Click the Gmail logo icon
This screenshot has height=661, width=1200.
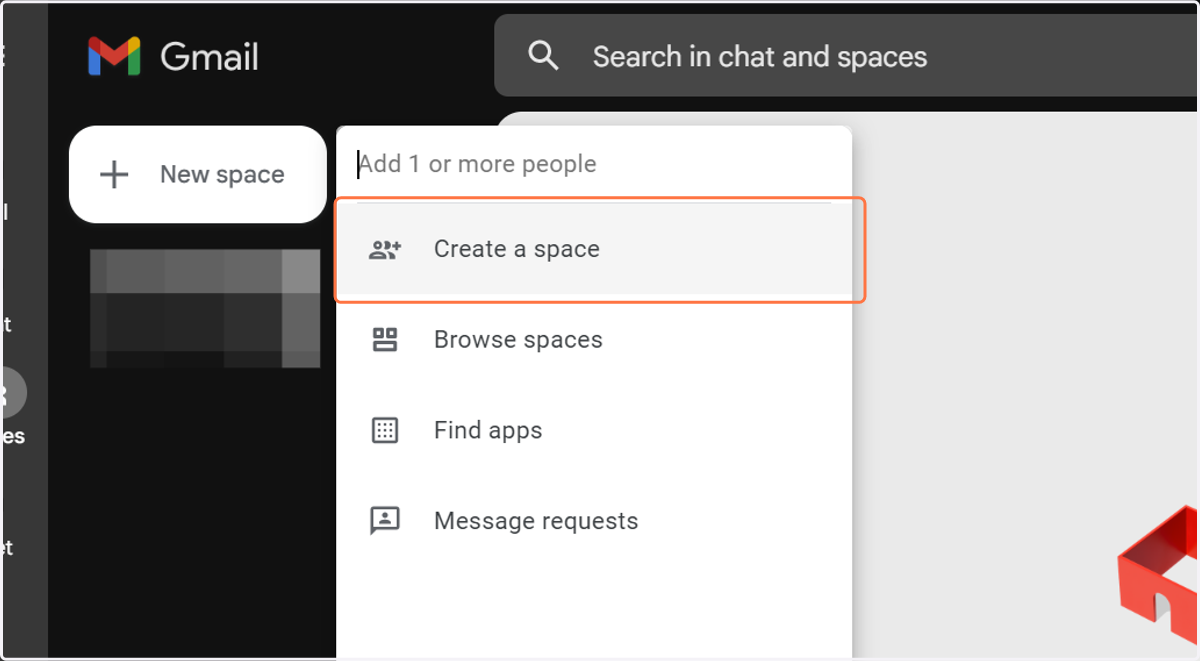click(x=114, y=57)
